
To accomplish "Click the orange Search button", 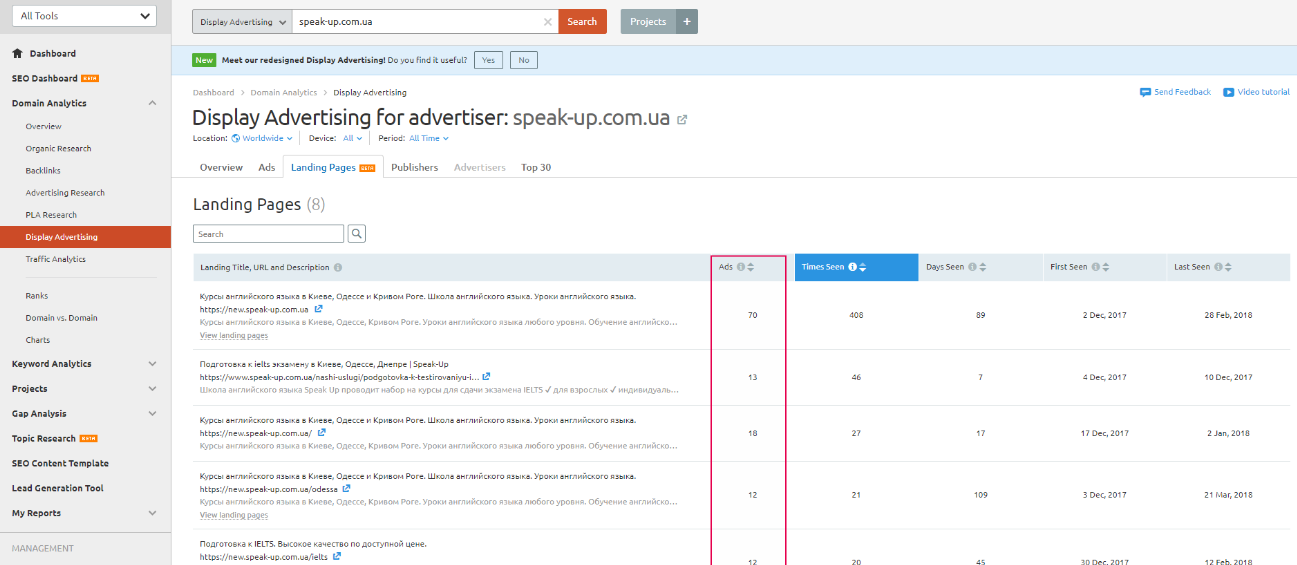I will tap(582, 21).
